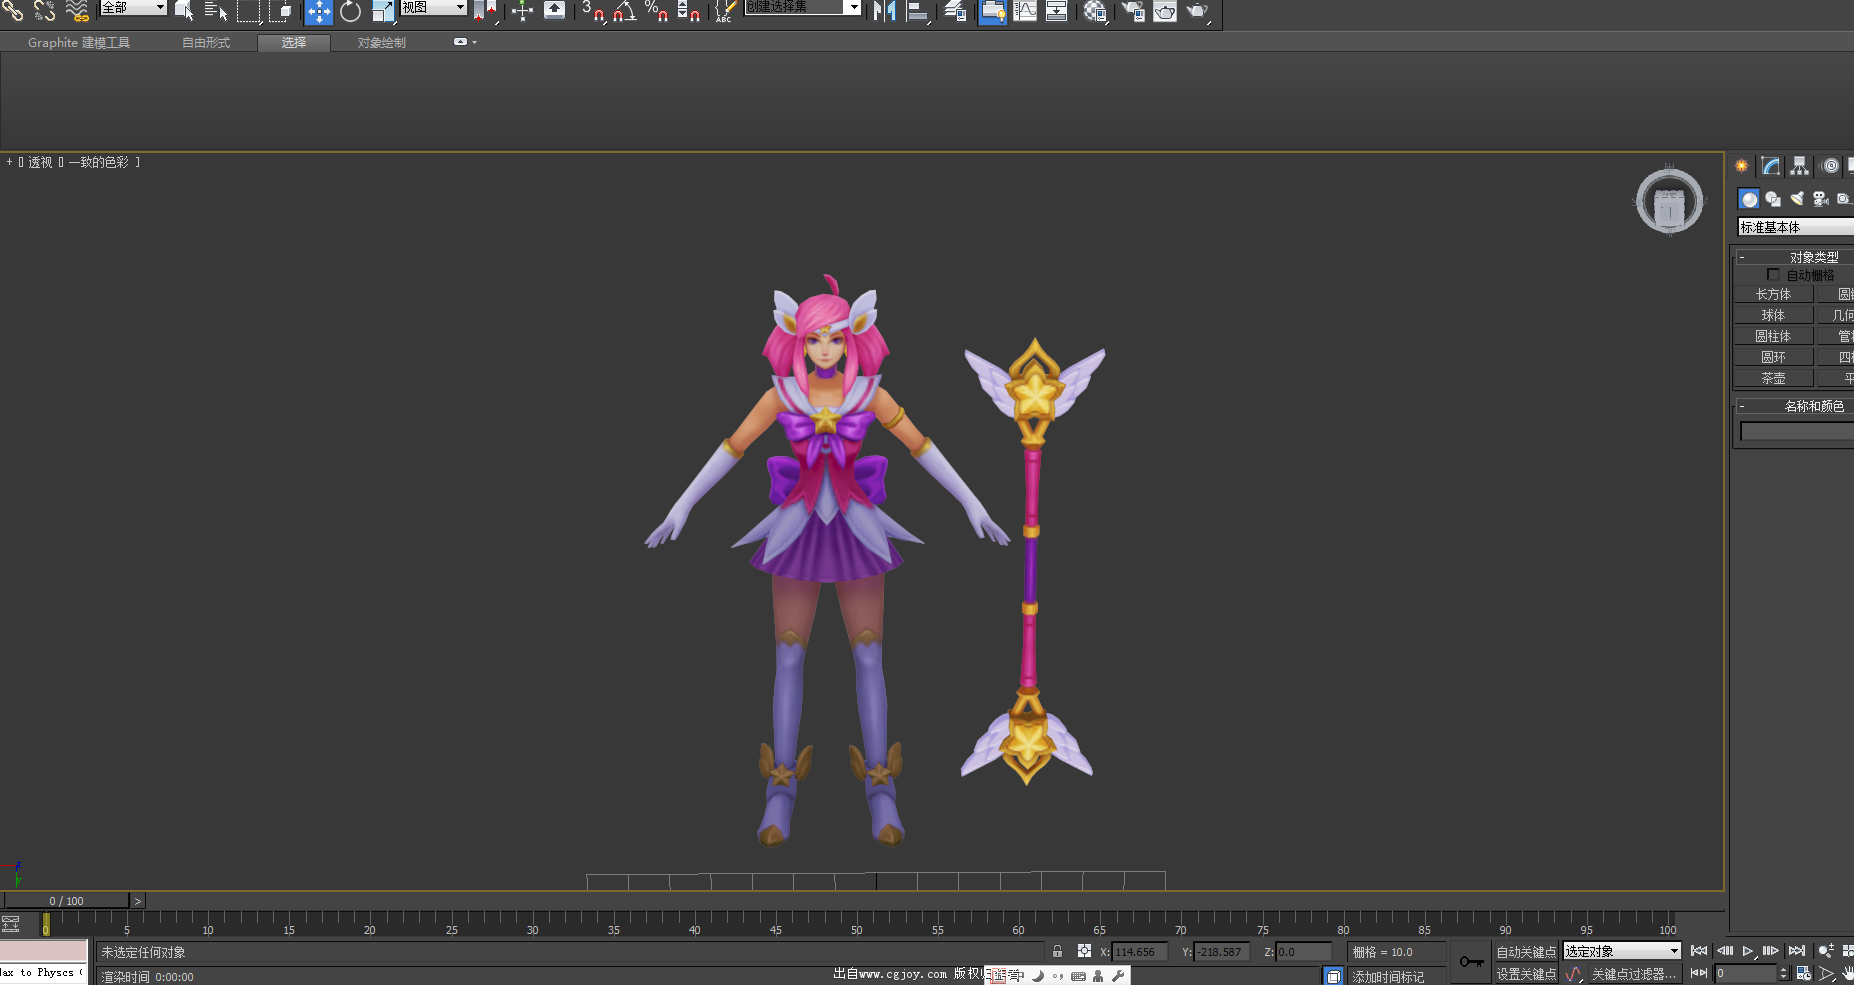The image size is (1854, 985).
Task: Open the Hierarchy command panel tab
Action: (x=1799, y=166)
